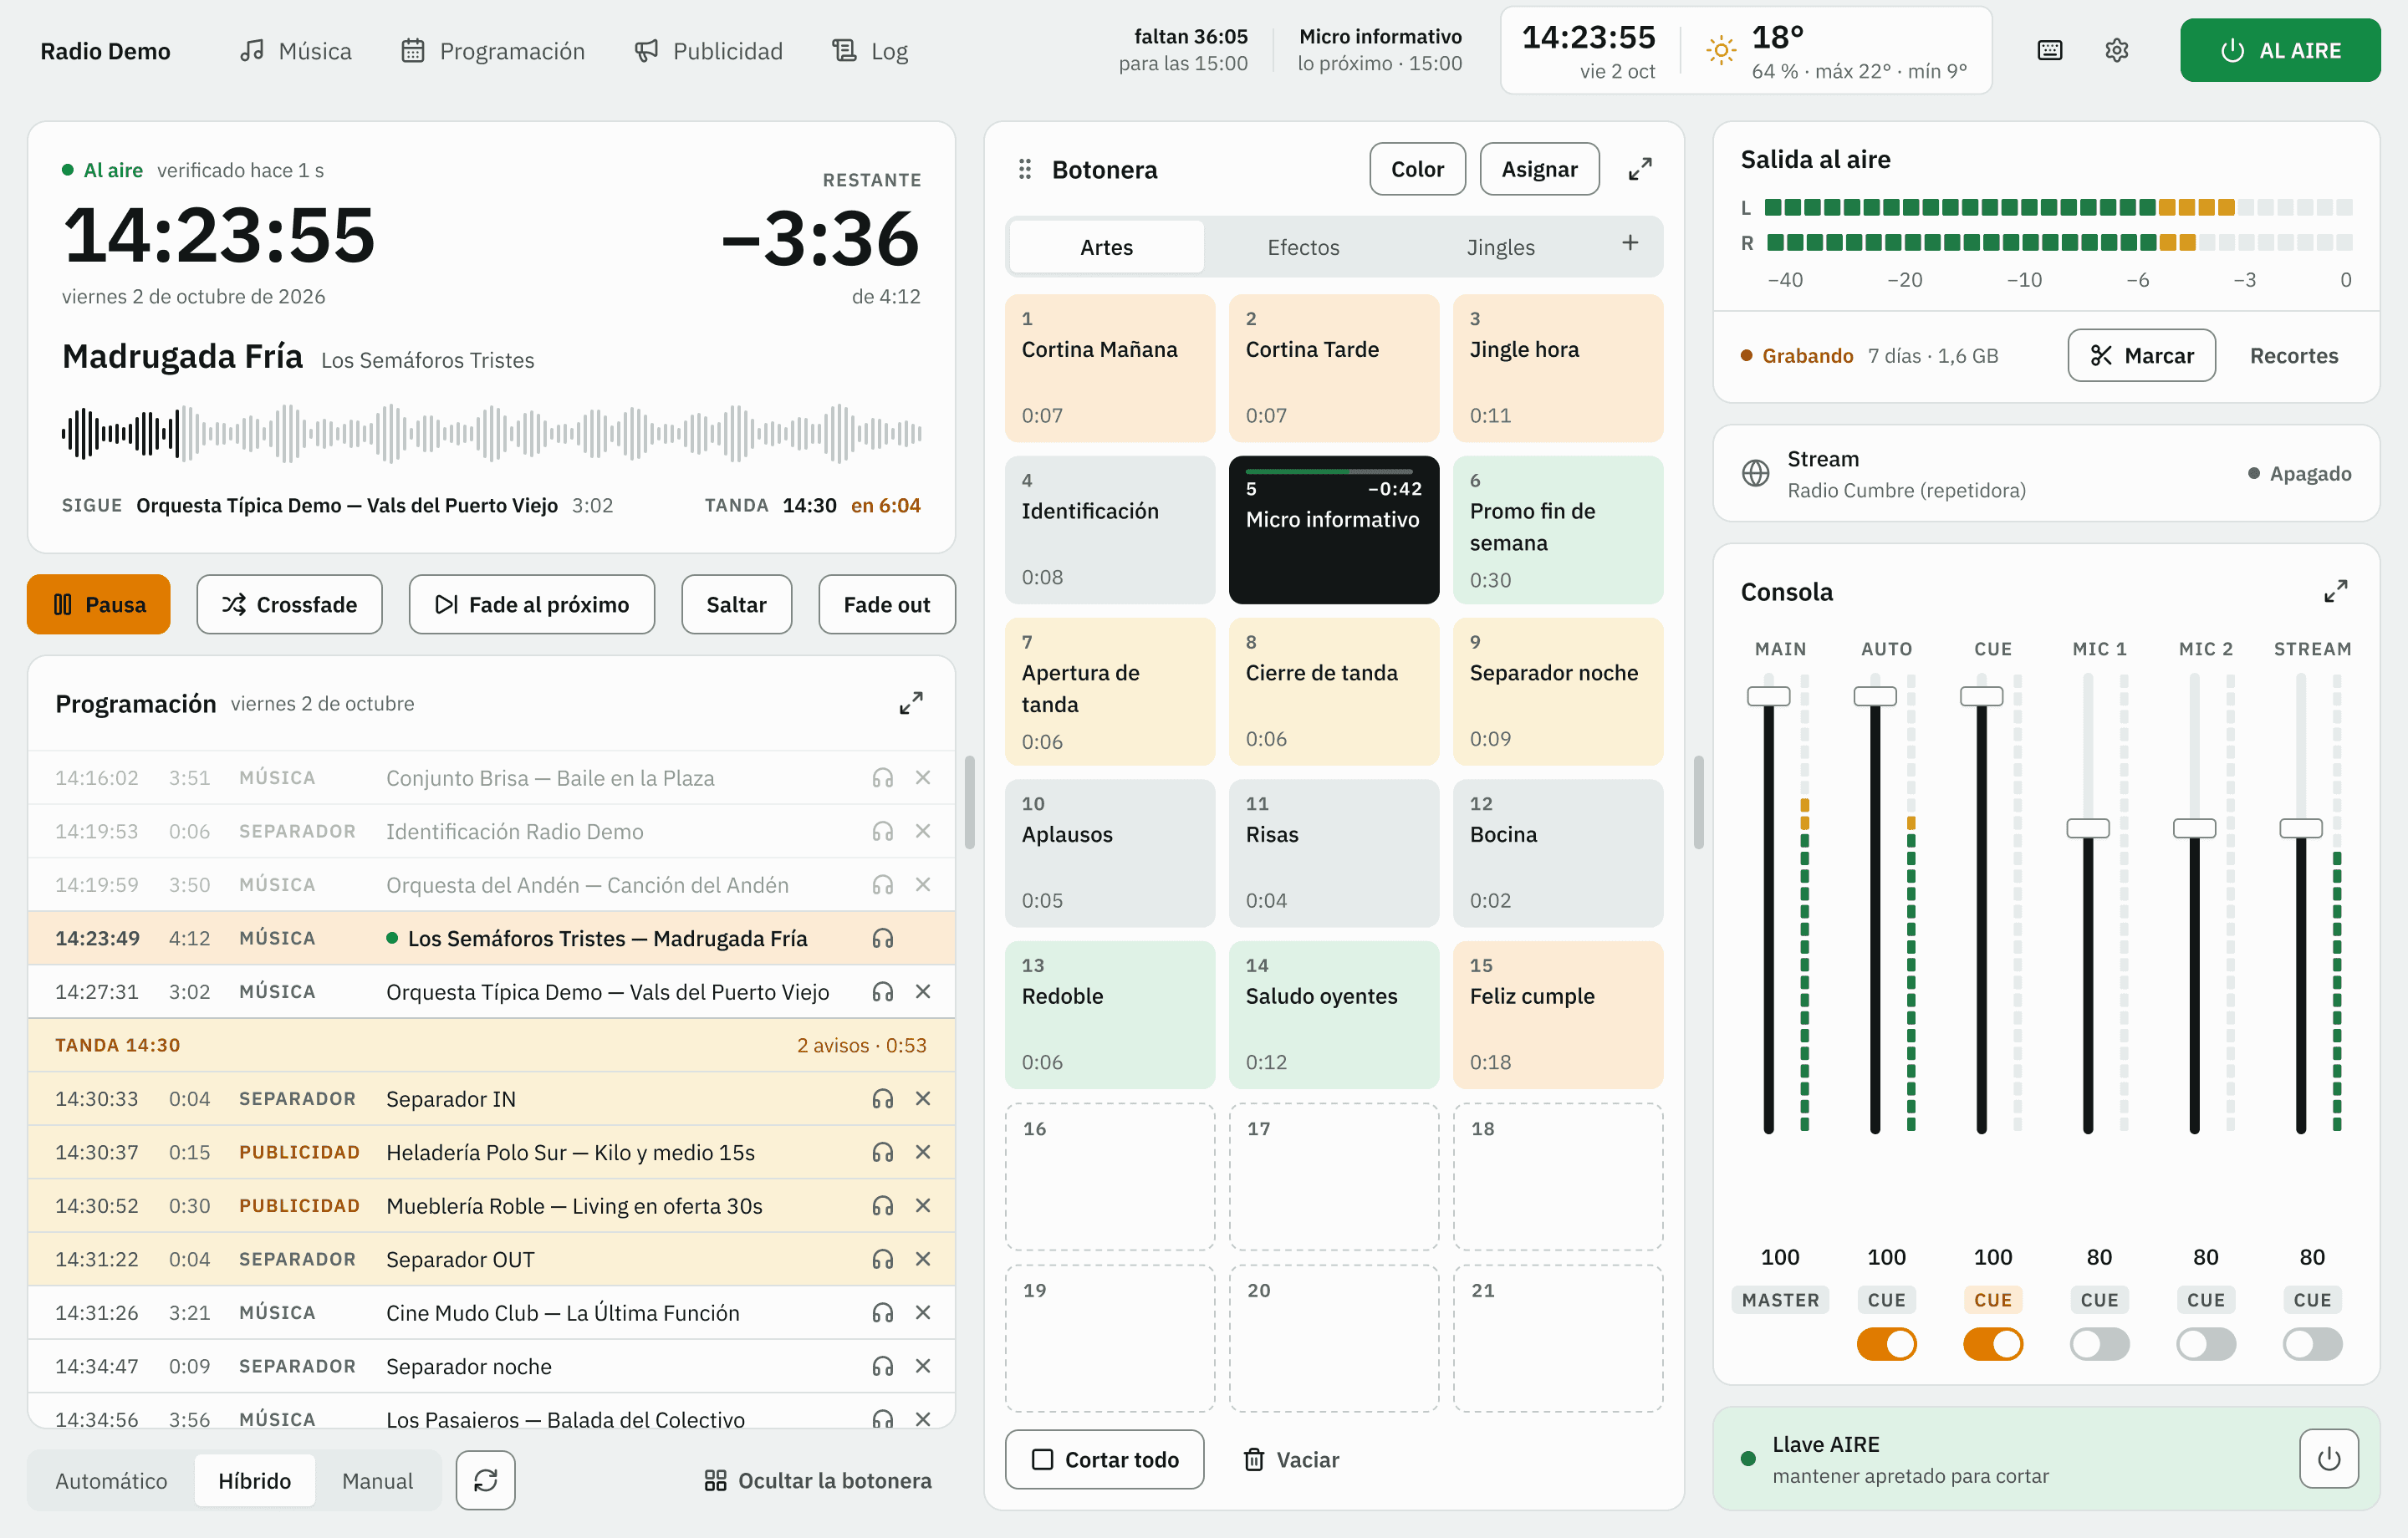Remove Cine Mudo Club row
Screen dimensions: 2408x1538
[923, 1313]
